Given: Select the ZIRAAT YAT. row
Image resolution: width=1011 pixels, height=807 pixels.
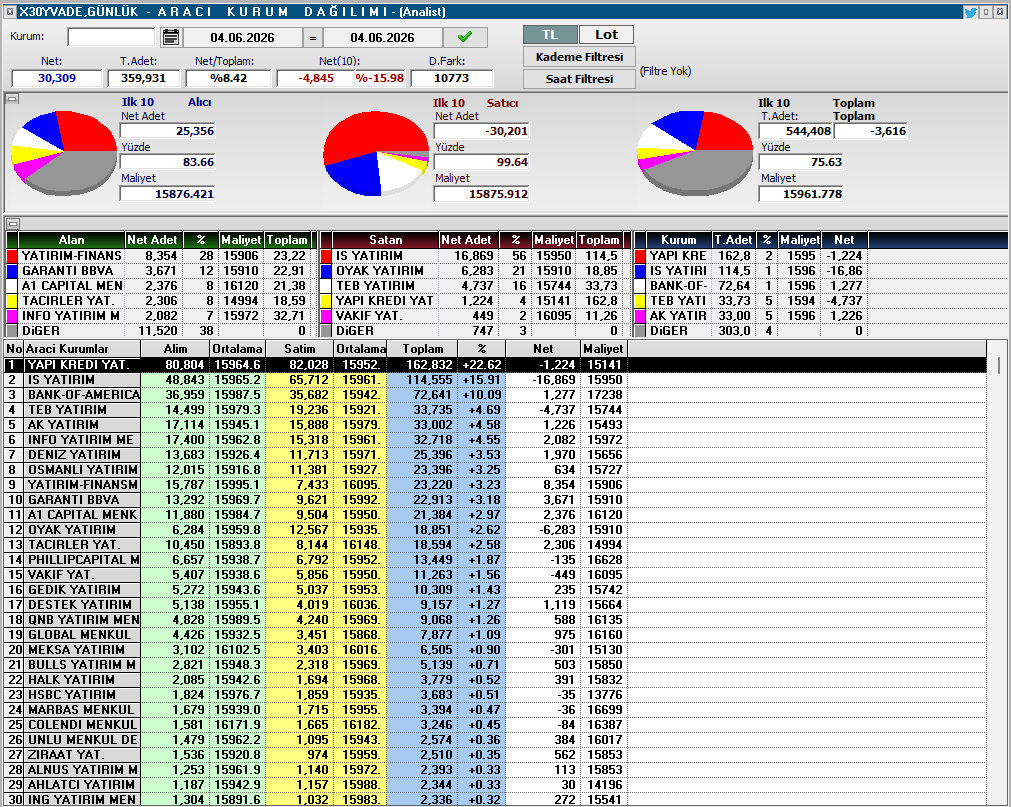Looking at the screenshot, I should [495, 755].
